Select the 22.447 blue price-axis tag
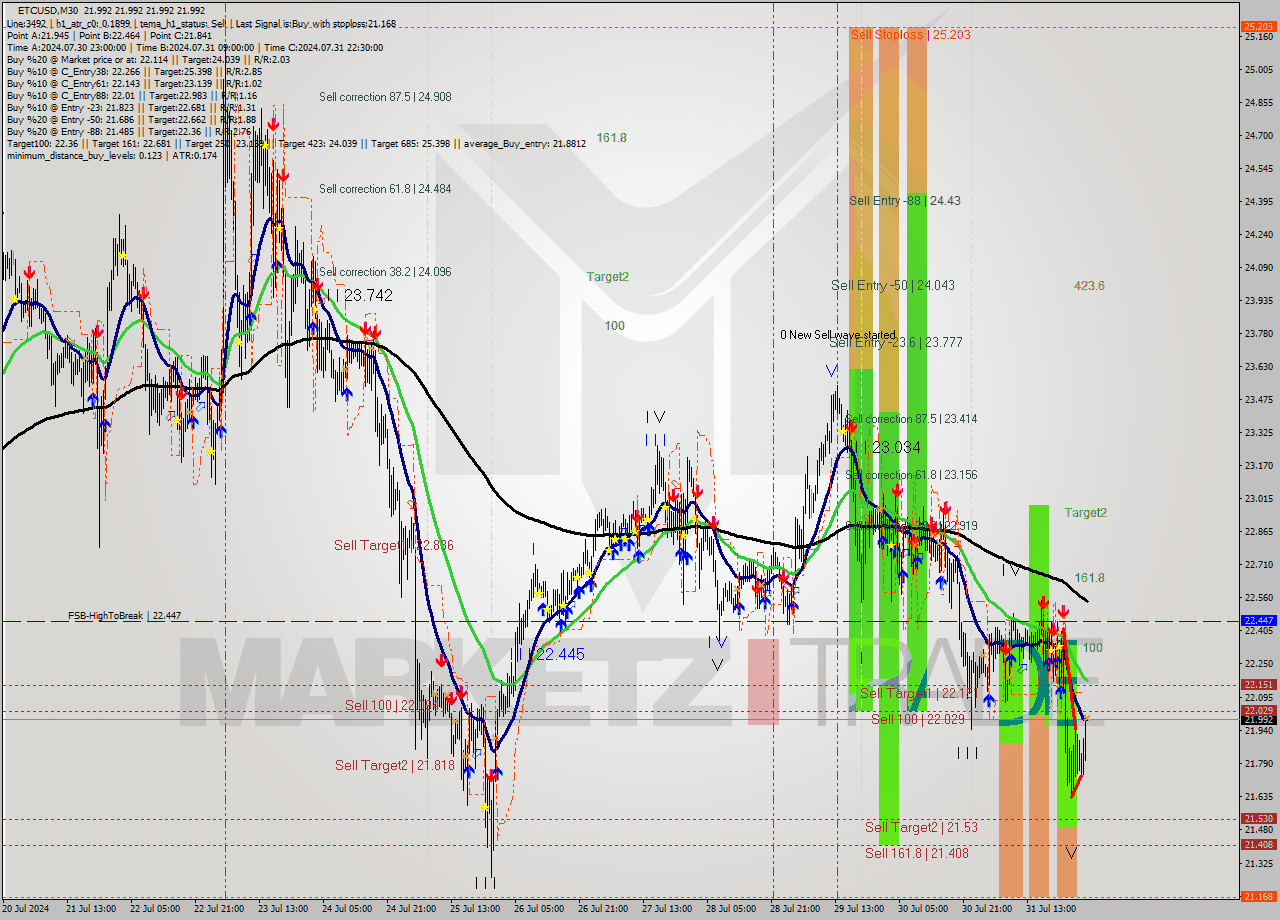Viewport: 1280px width, 920px height. (1257, 621)
